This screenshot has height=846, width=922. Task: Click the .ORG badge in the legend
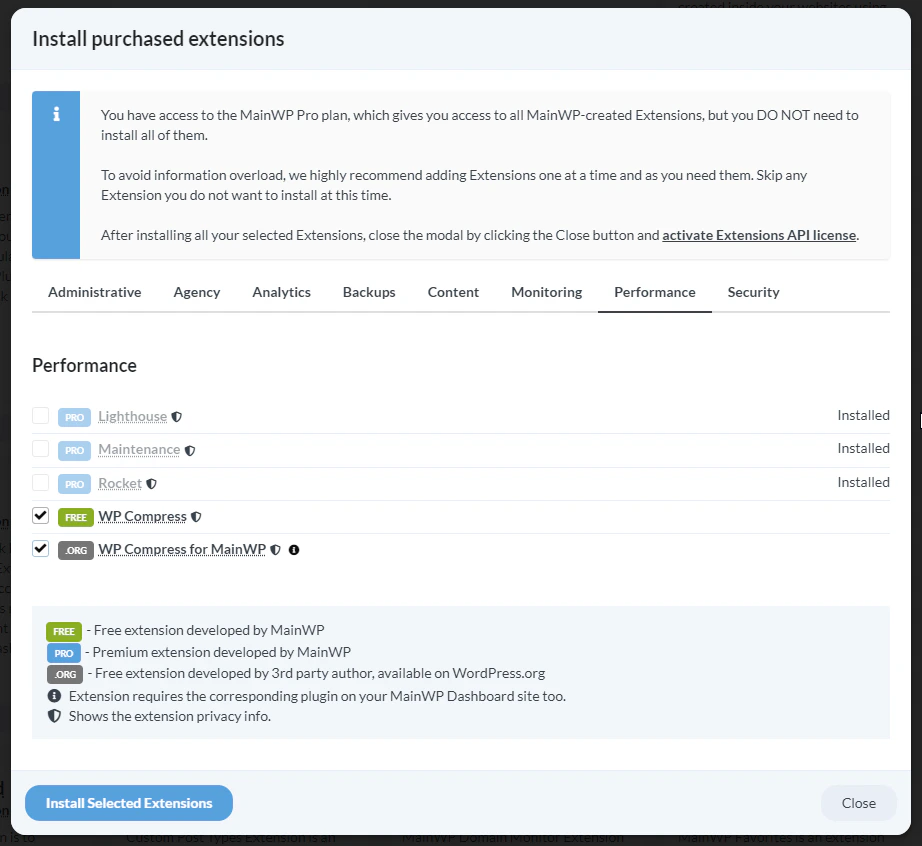click(65, 674)
